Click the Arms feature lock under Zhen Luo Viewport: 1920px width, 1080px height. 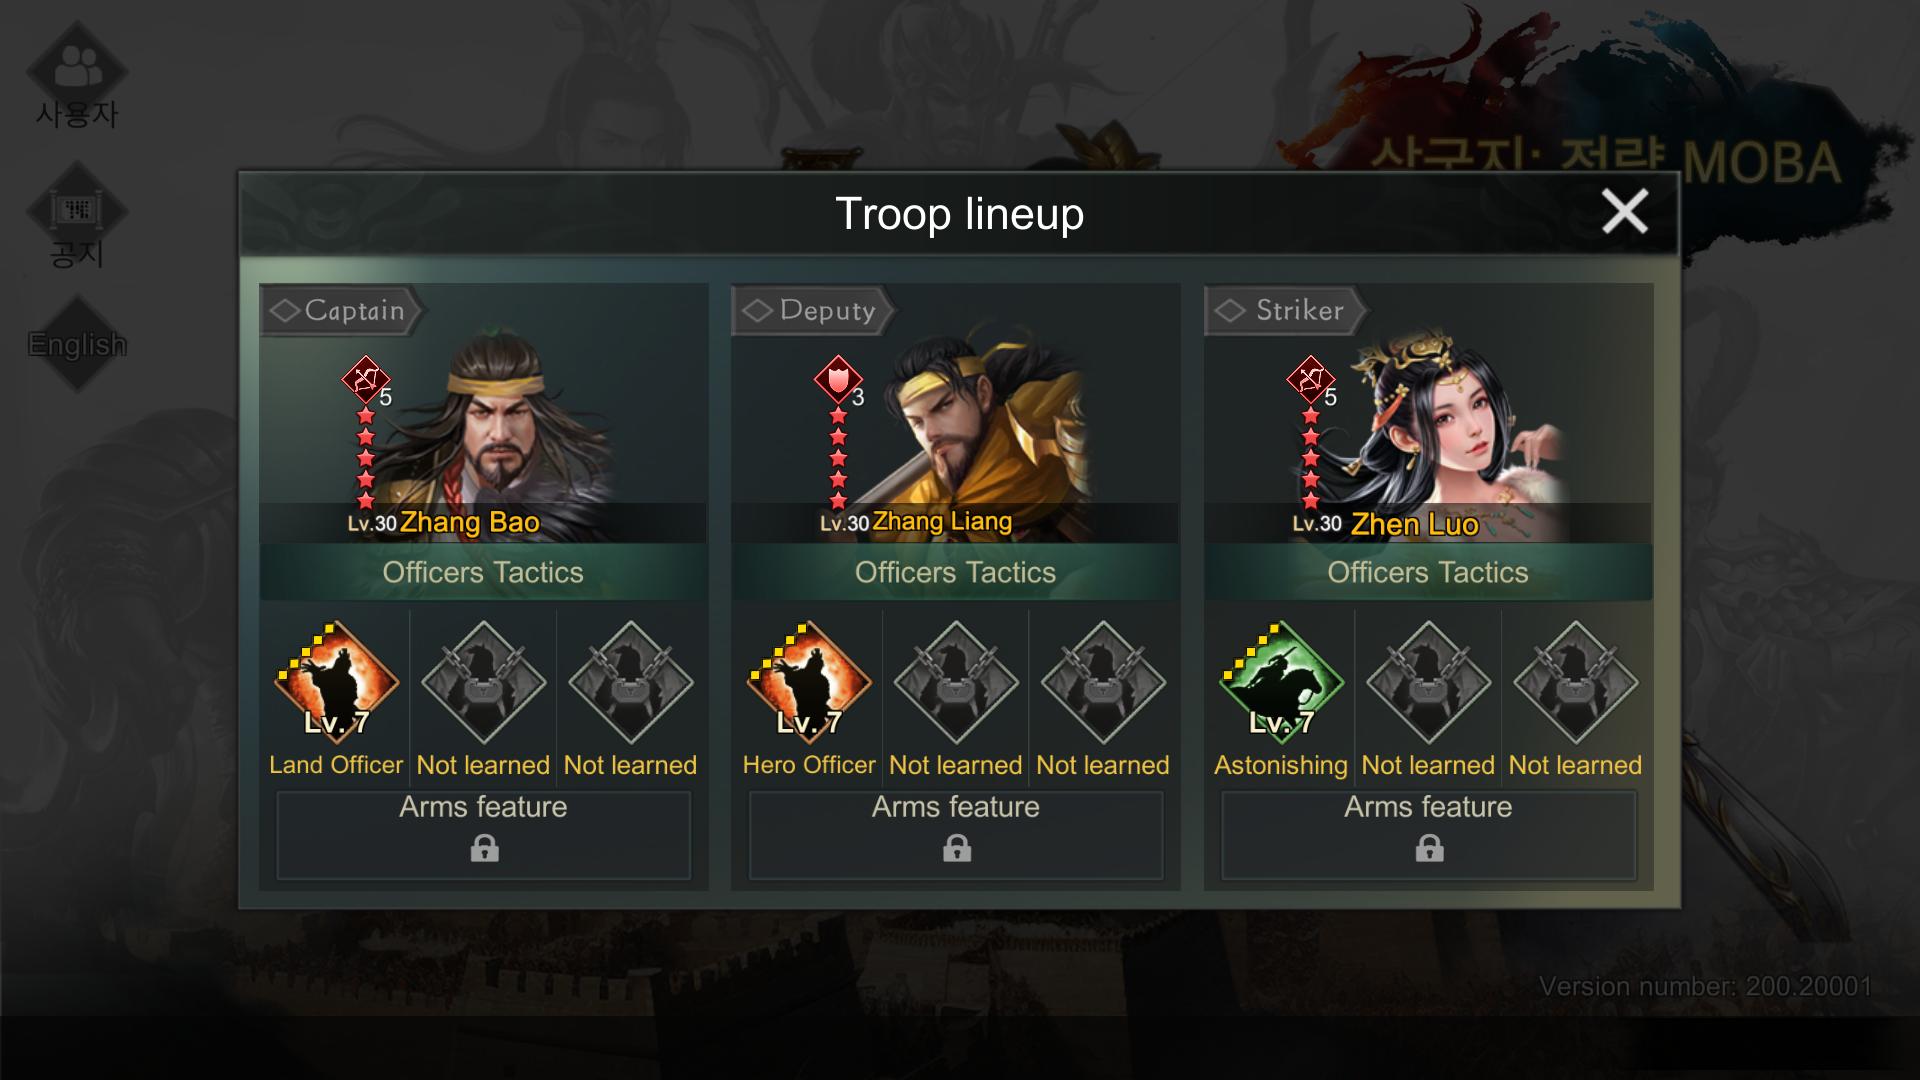pos(1429,849)
